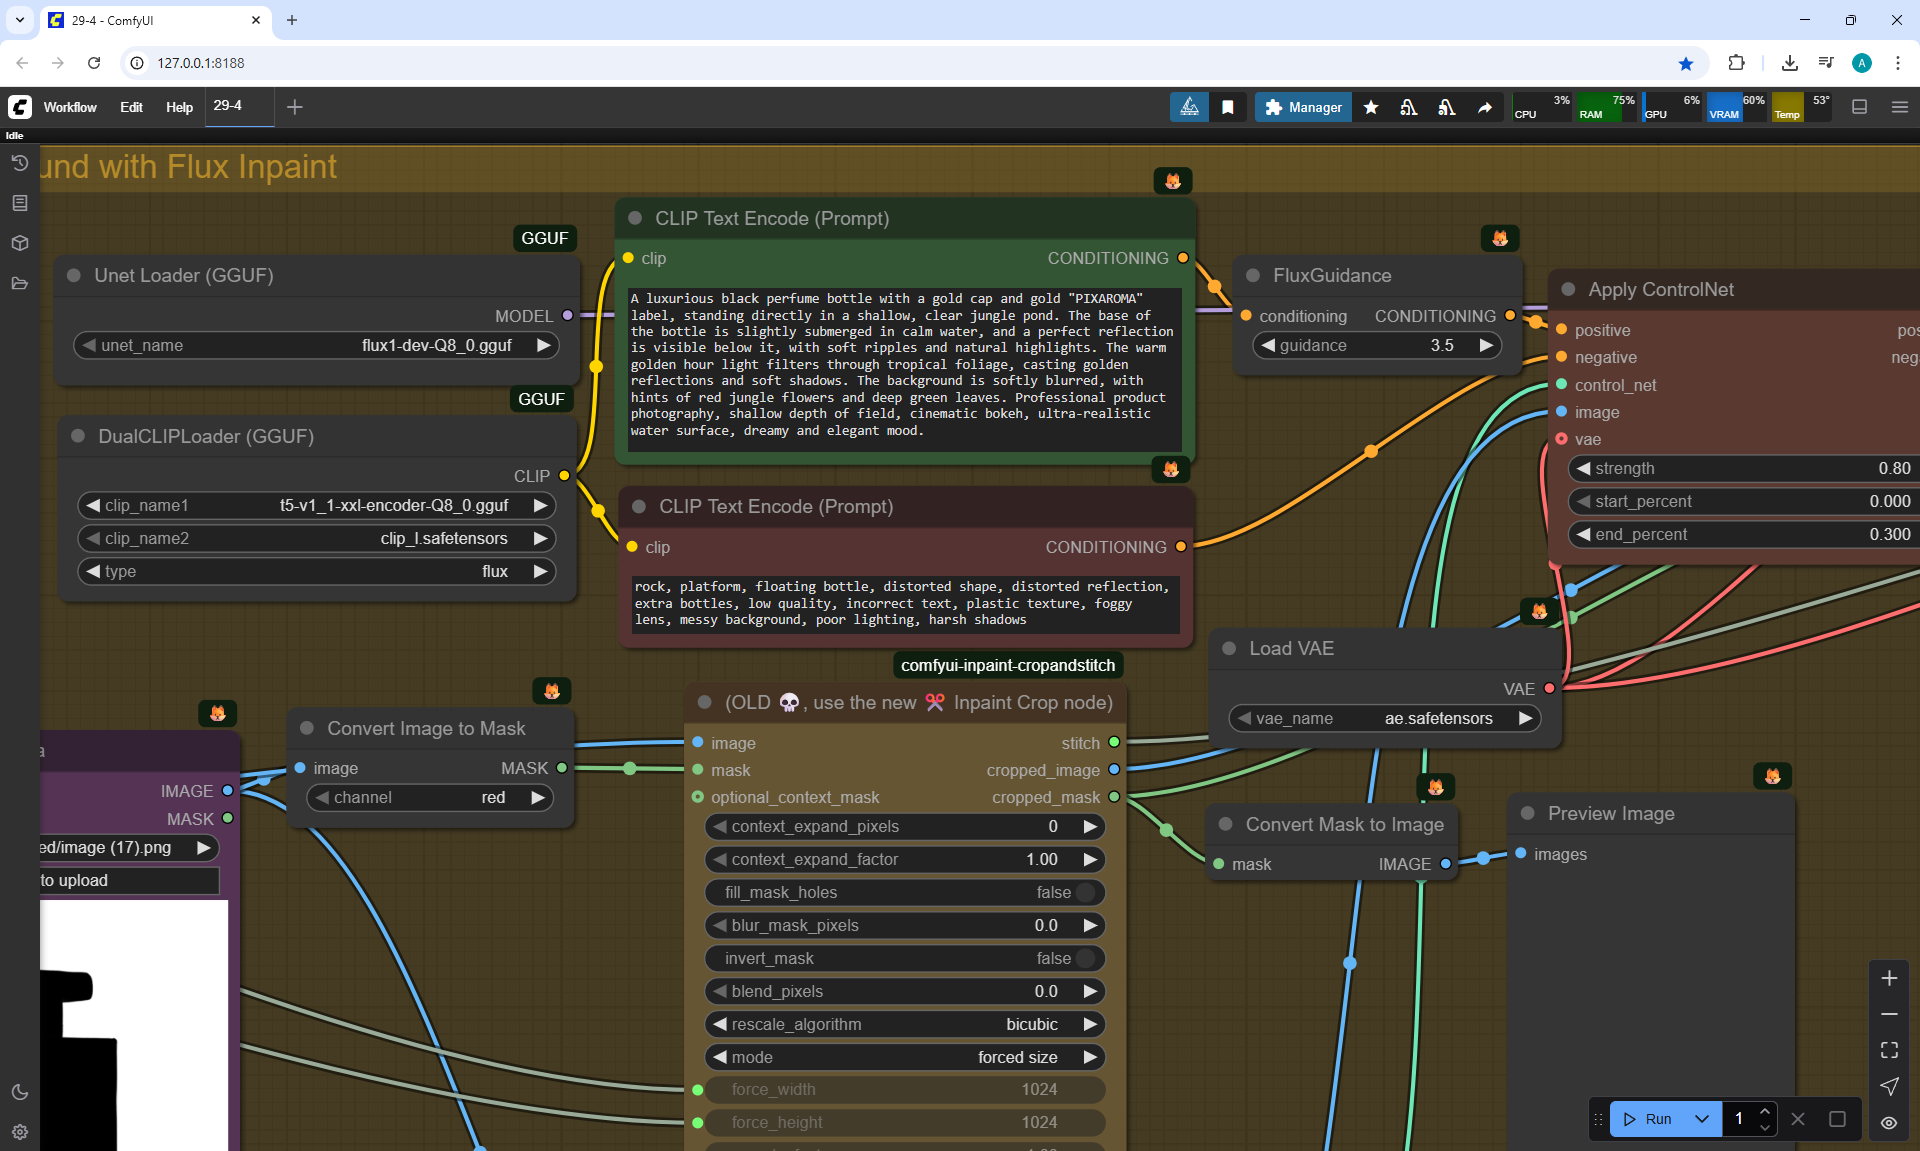Image resolution: width=1920 pixels, height=1151 pixels.
Task: Click the share arrow icon in toolbar
Action: click(1485, 107)
